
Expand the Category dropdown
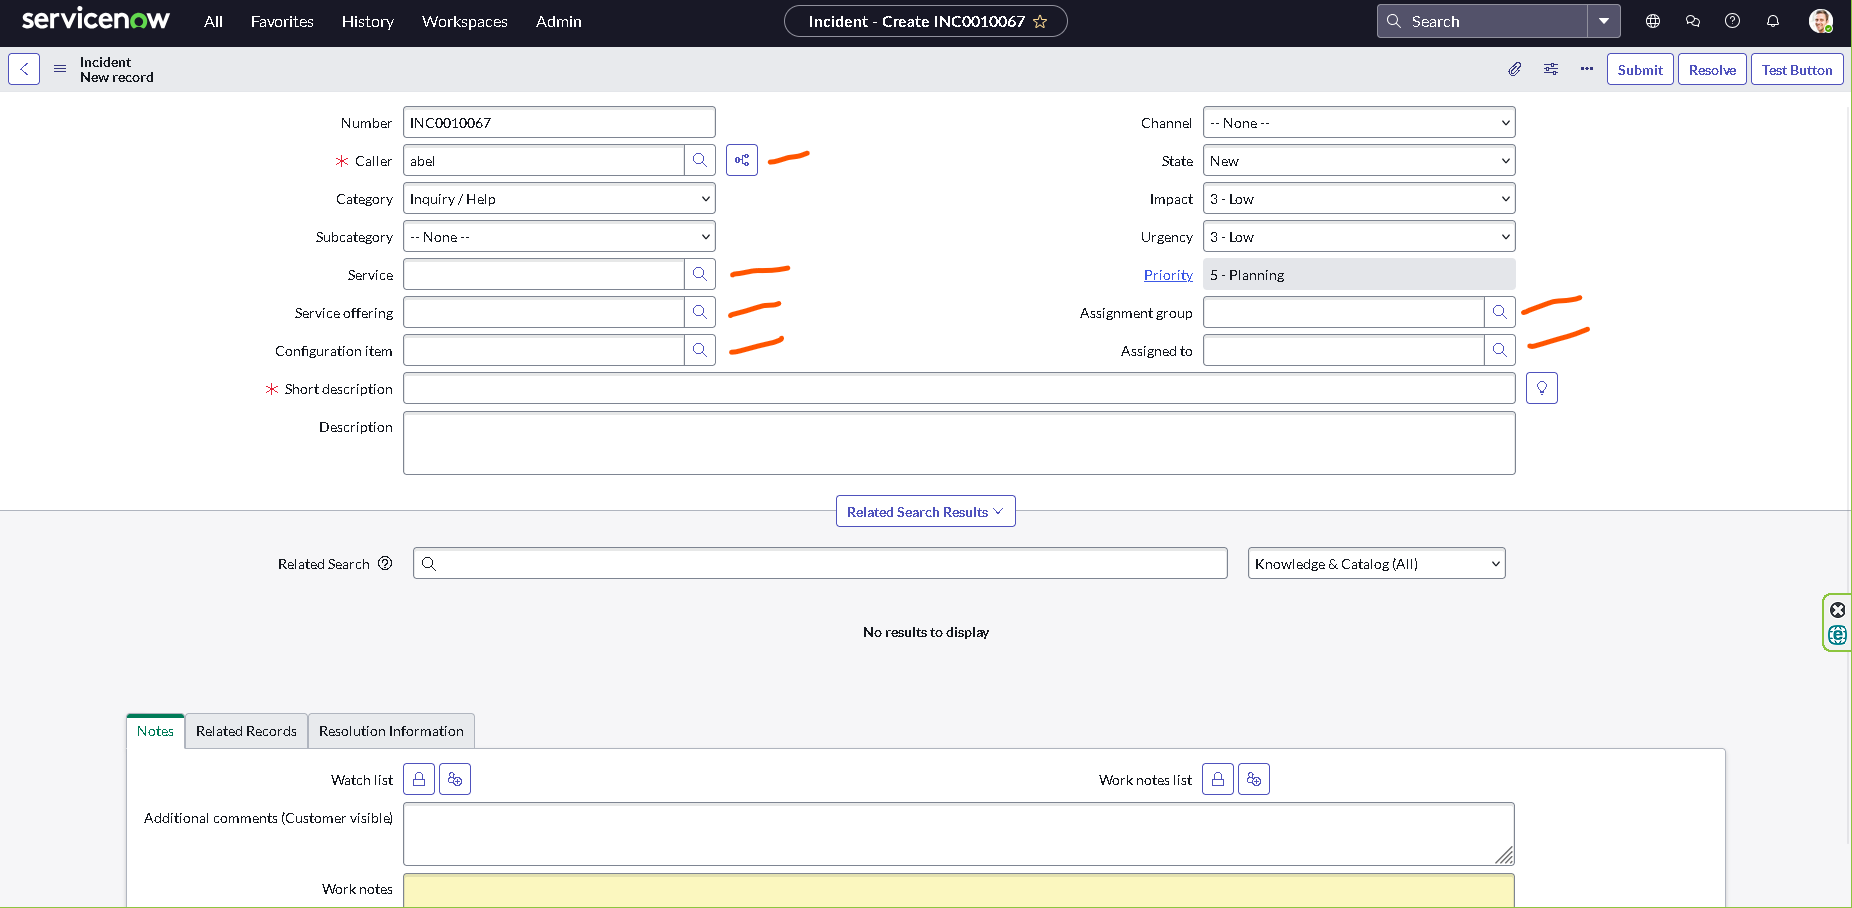click(559, 199)
